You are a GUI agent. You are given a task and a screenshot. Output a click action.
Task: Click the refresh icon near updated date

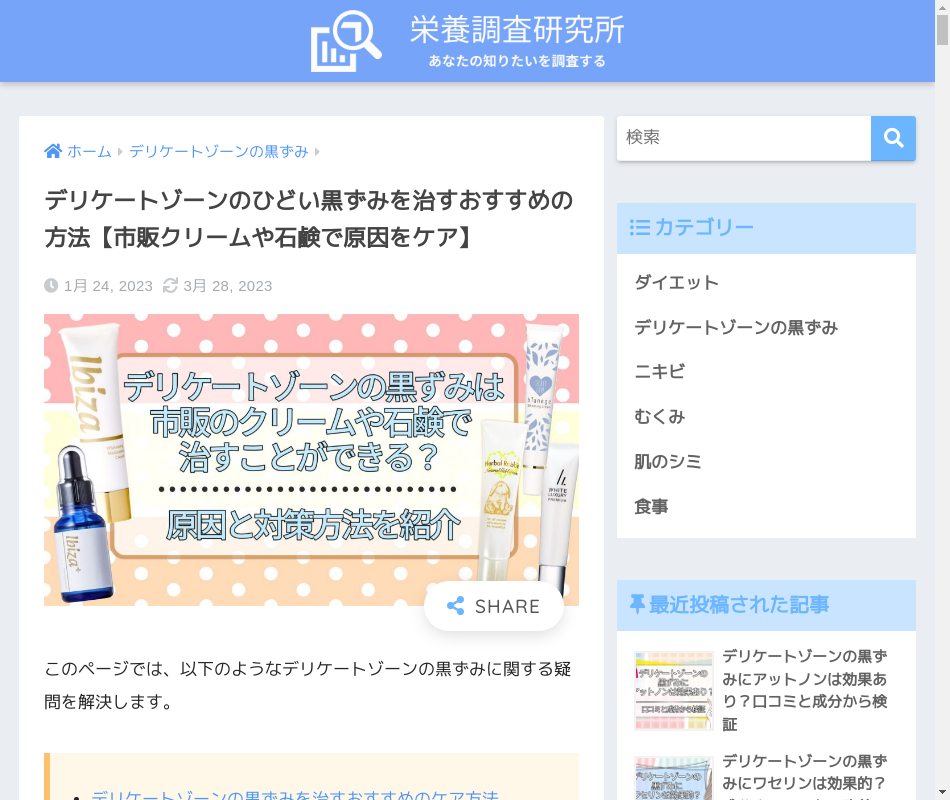[170, 286]
